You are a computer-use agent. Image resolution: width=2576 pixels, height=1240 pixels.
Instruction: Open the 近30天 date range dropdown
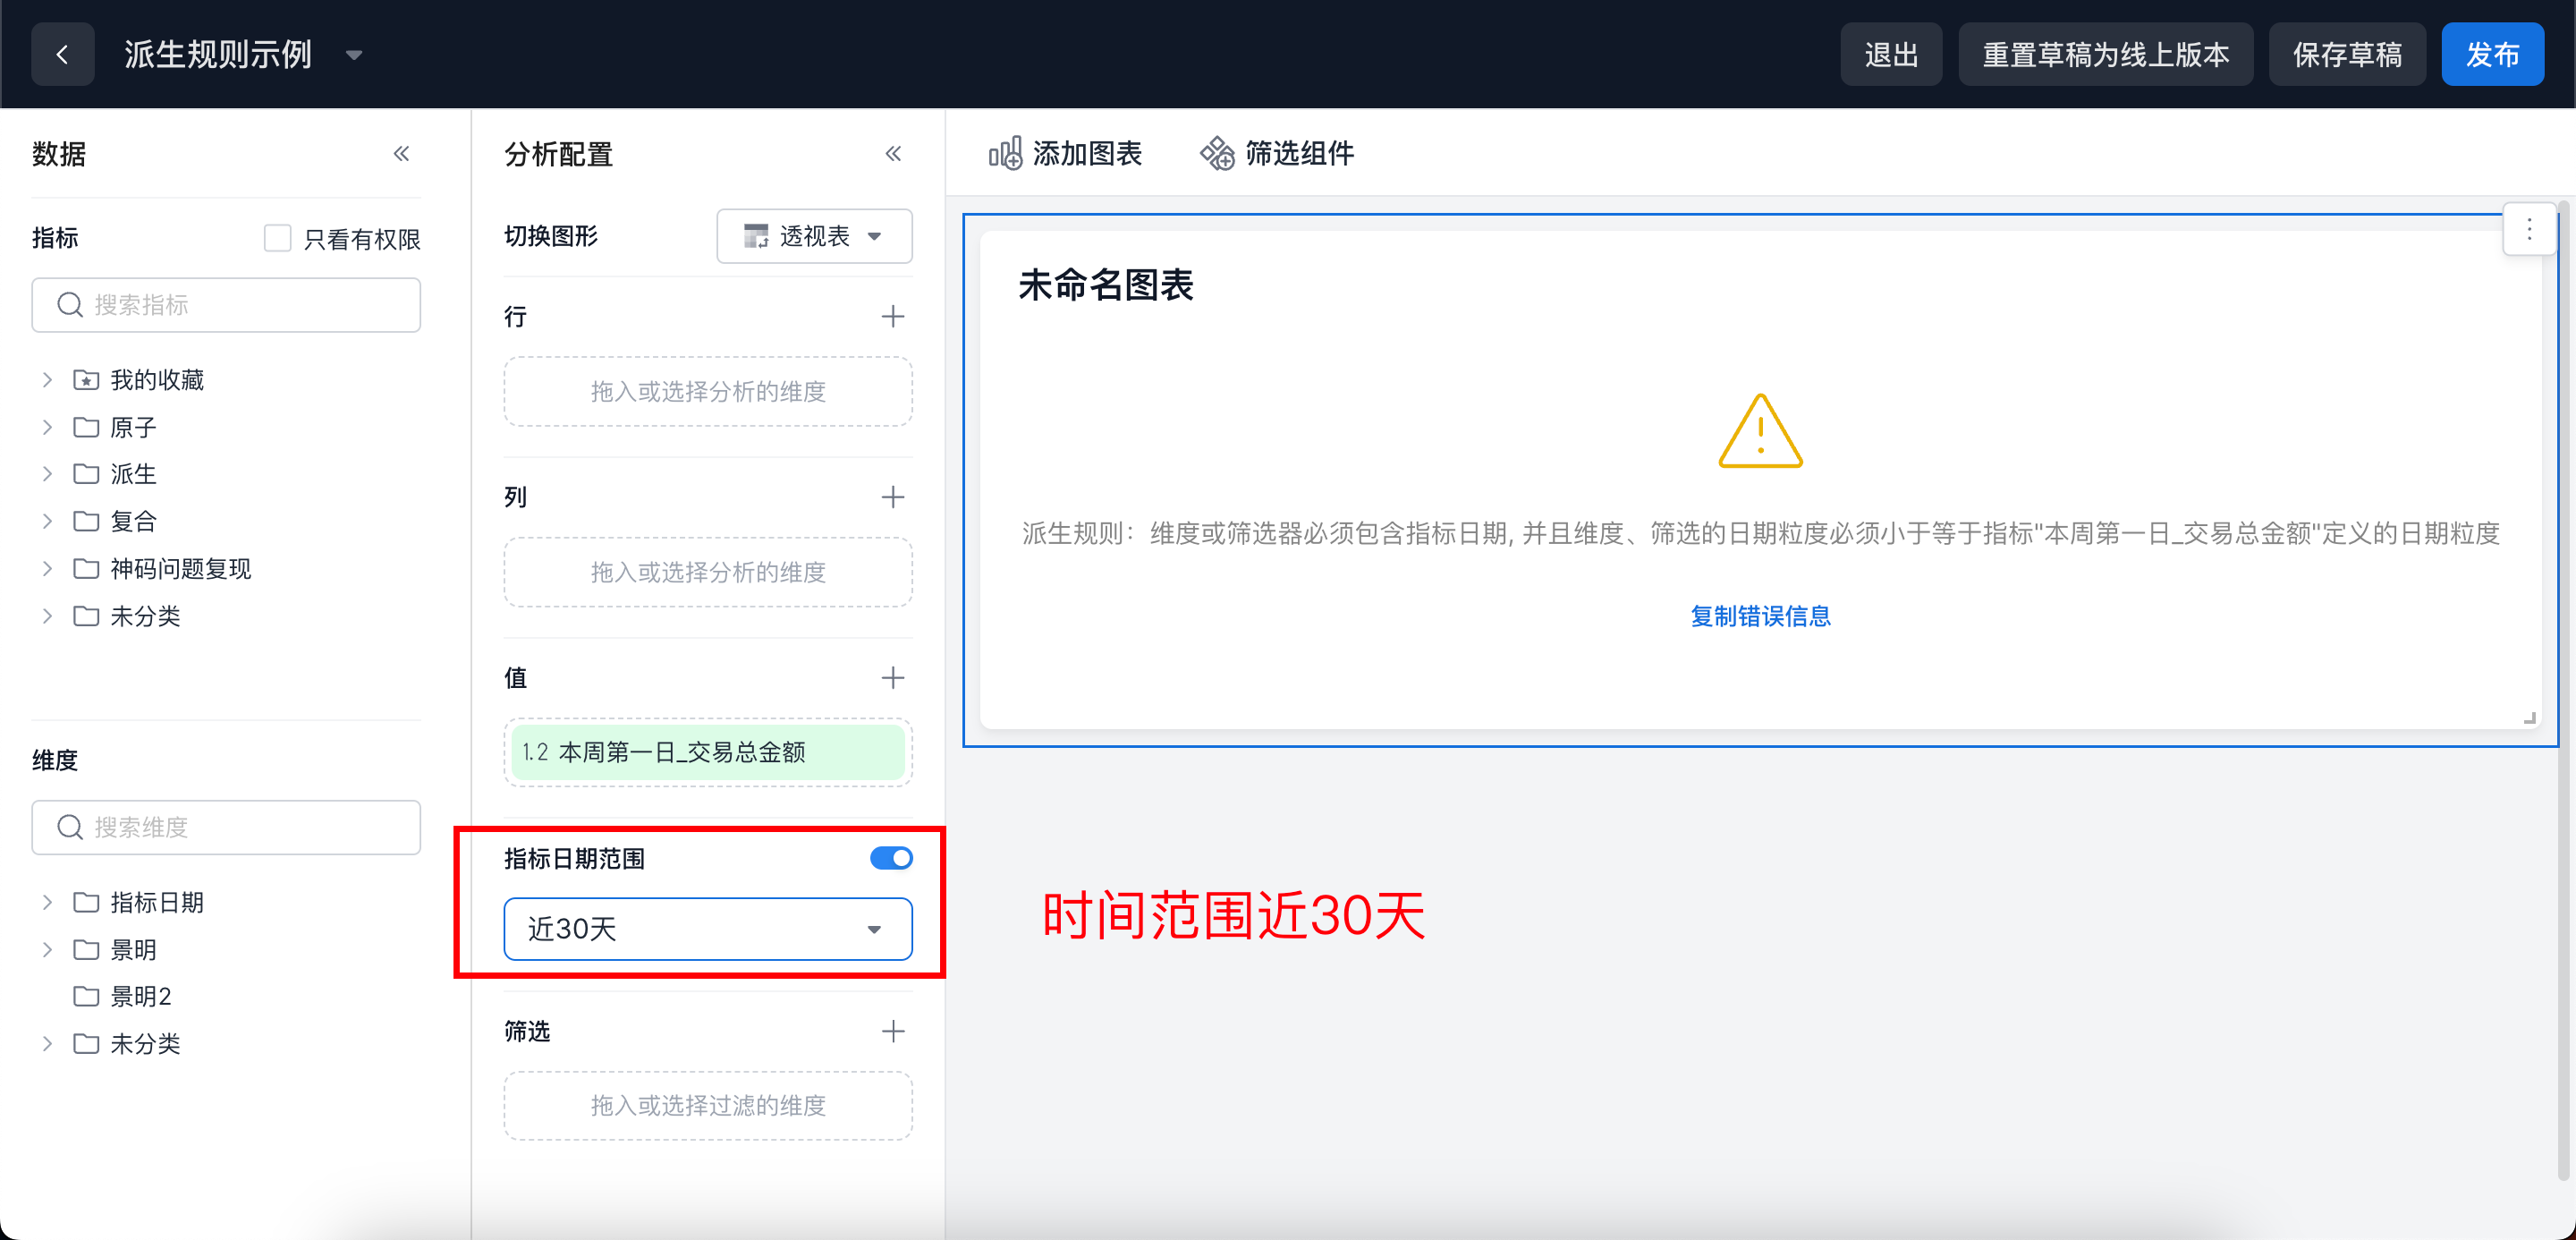click(708, 929)
